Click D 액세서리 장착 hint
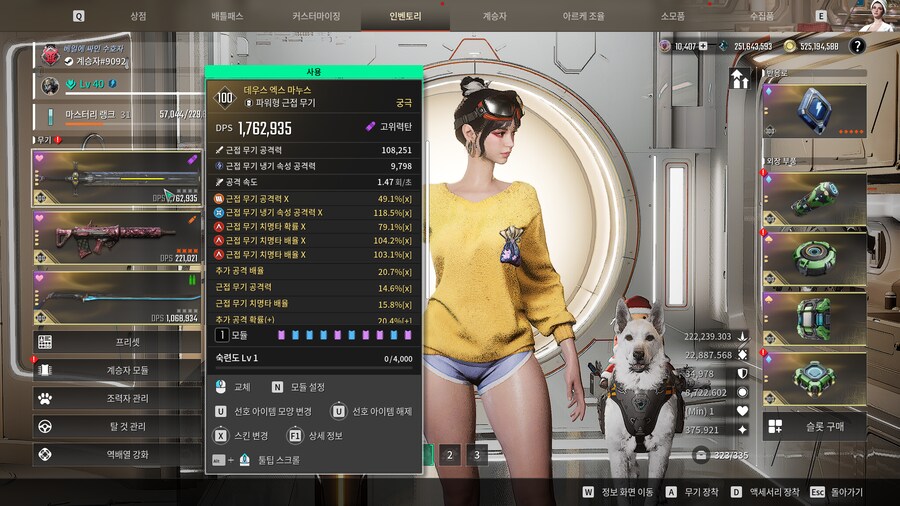This screenshot has width=900, height=506. tap(765, 492)
